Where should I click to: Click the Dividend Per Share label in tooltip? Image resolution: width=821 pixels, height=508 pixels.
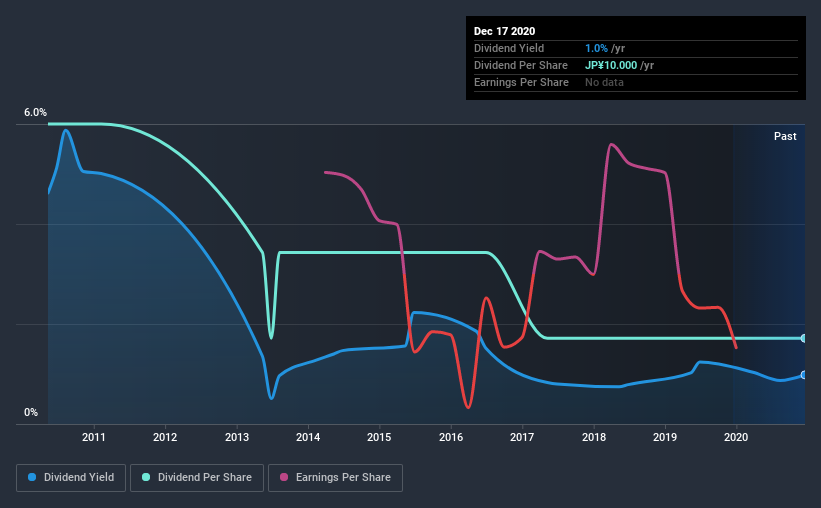point(520,65)
